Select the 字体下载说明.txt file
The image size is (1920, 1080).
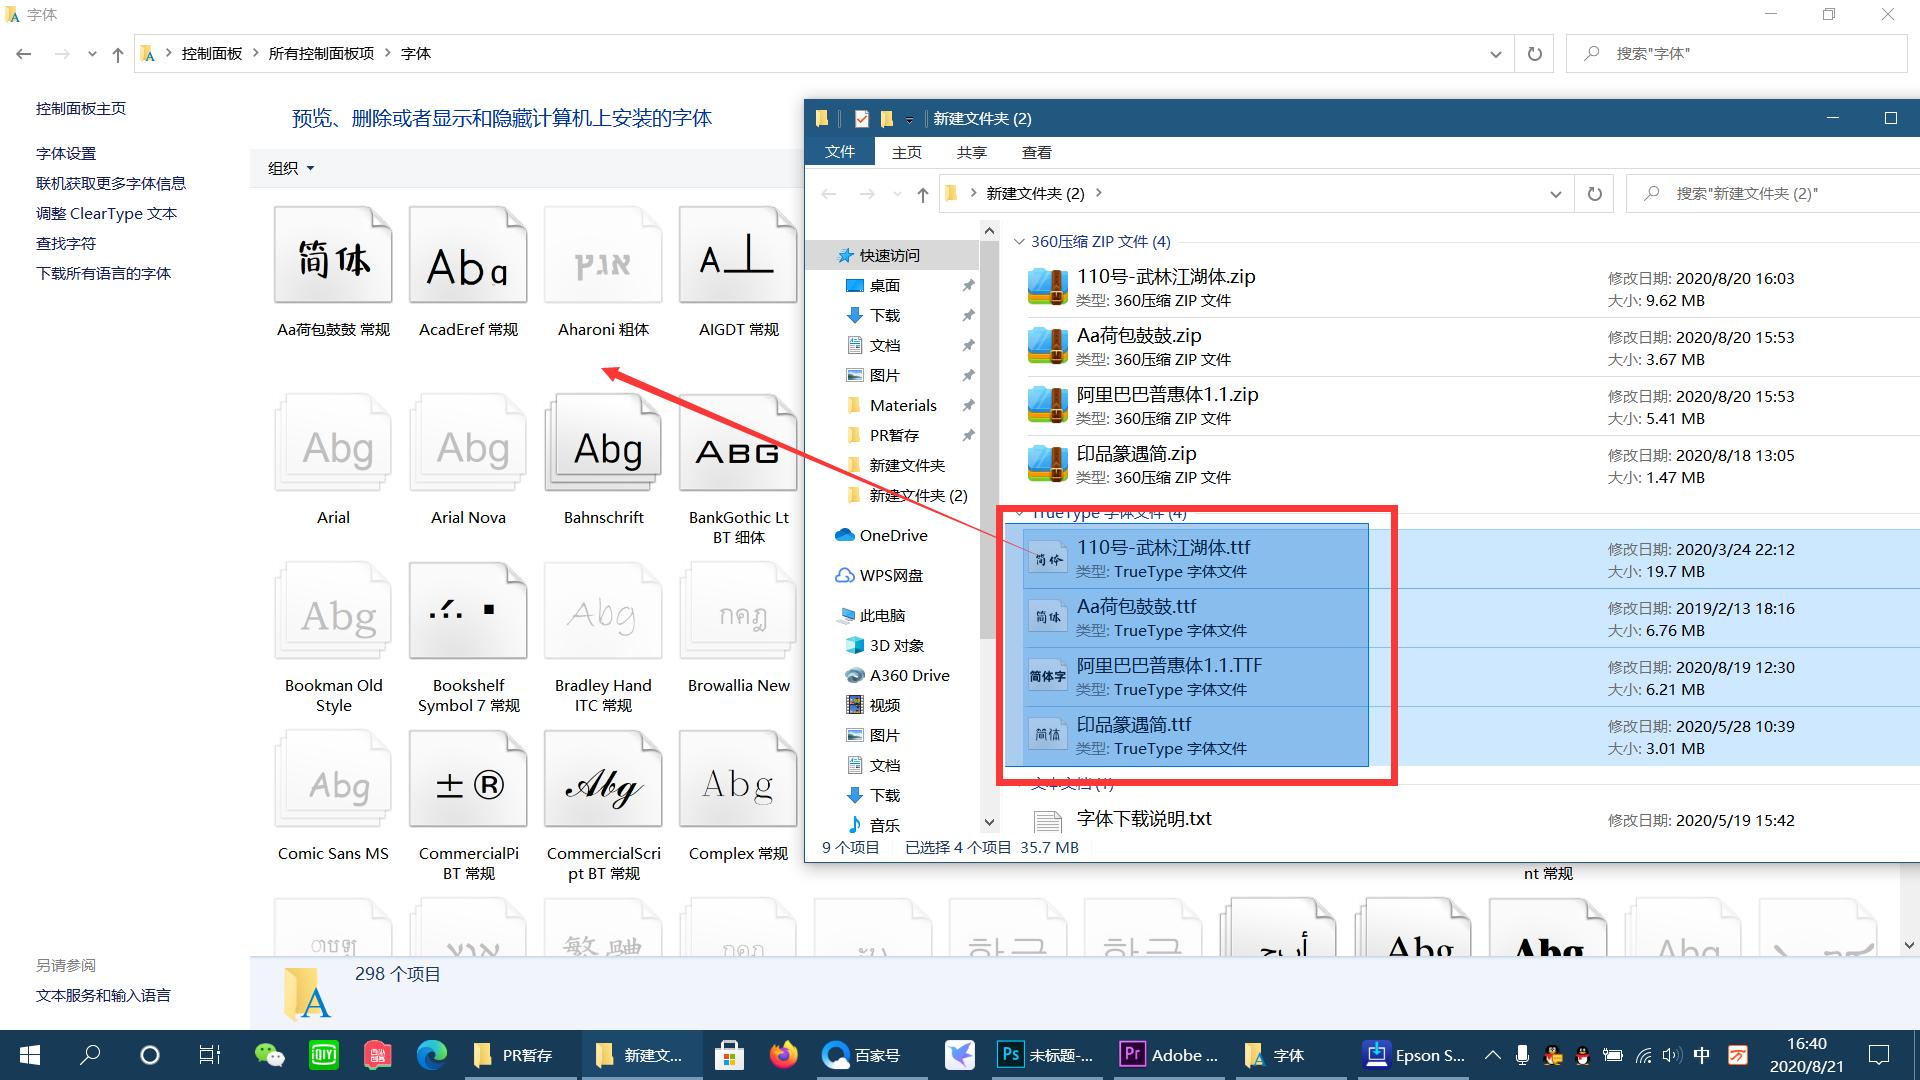coord(1143,818)
